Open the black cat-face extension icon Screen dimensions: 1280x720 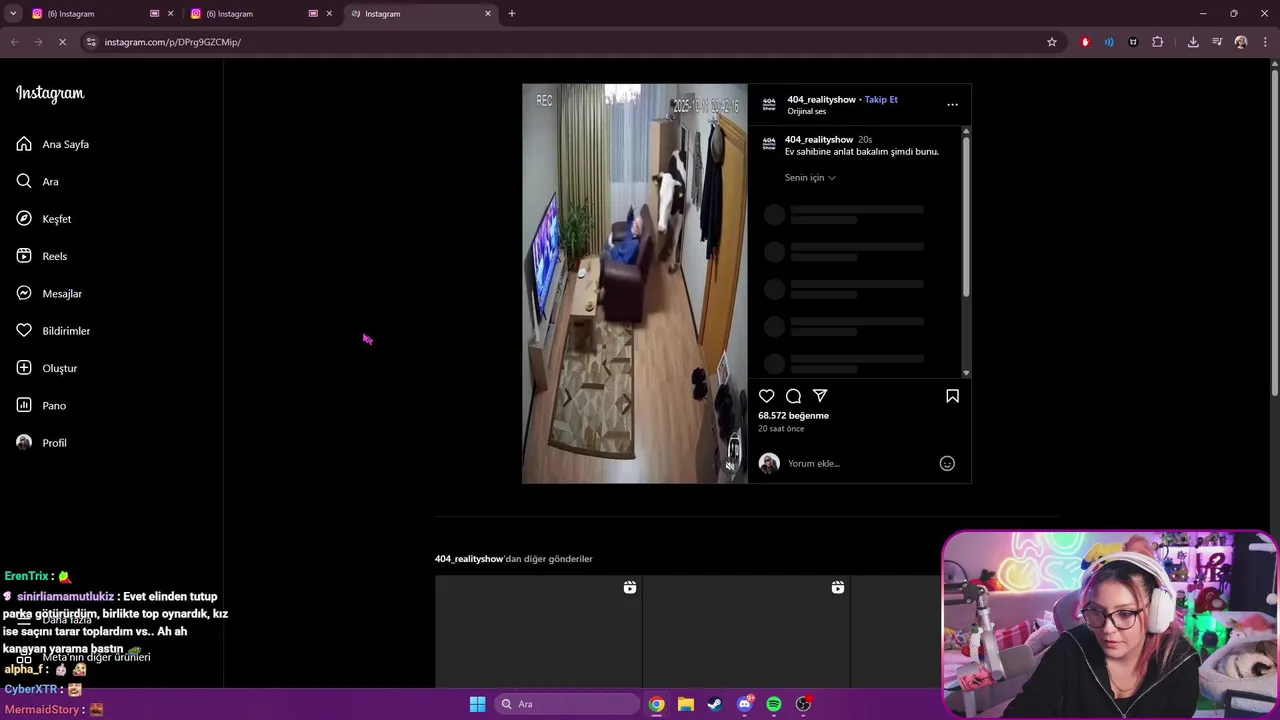pyautogui.click(x=1133, y=42)
